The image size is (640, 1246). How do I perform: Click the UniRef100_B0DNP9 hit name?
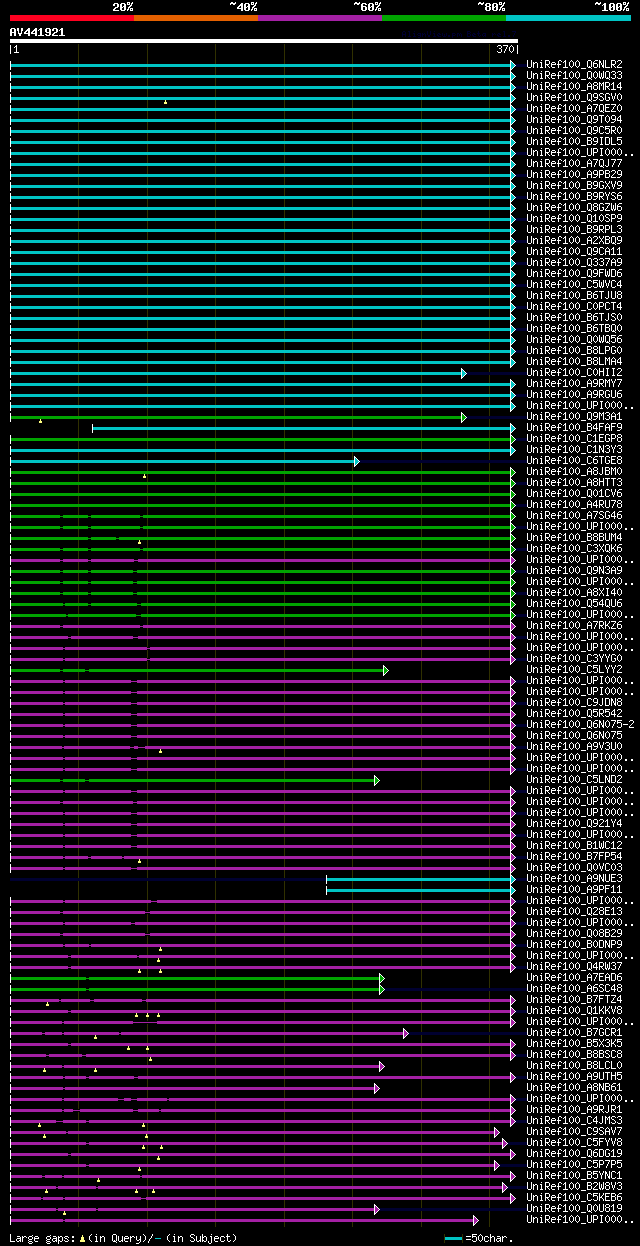tap(574, 945)
